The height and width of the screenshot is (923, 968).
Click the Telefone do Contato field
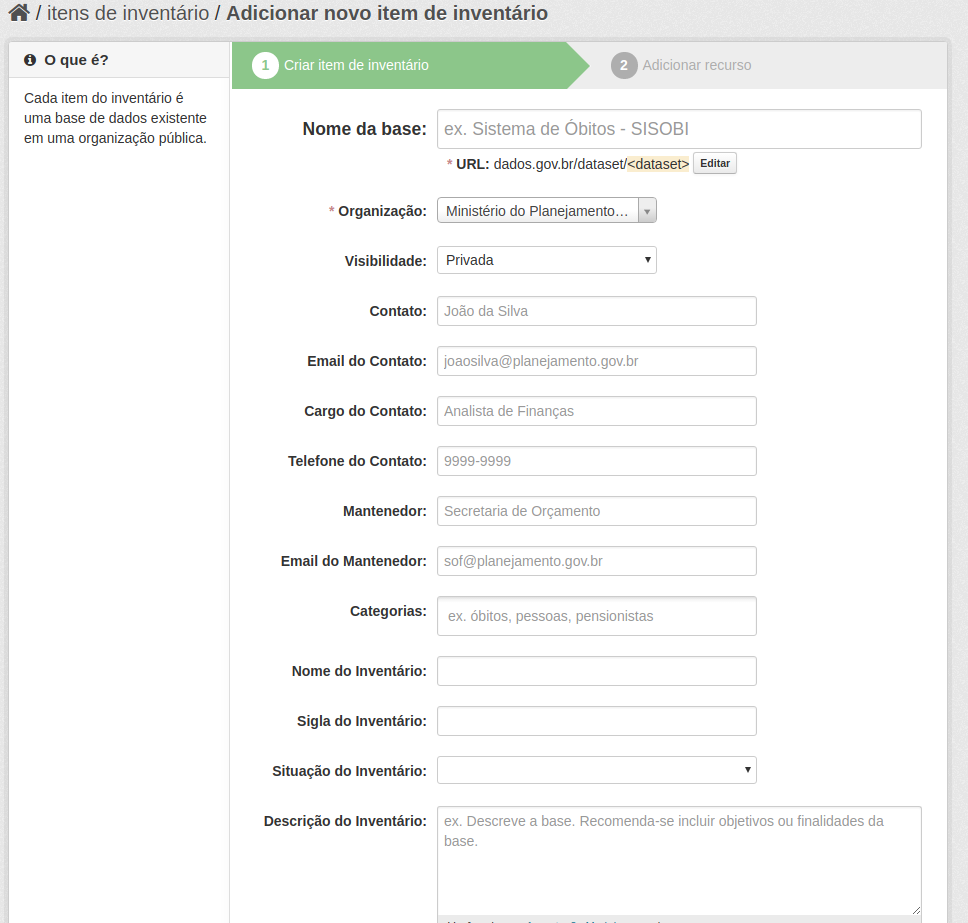point(596,461)
